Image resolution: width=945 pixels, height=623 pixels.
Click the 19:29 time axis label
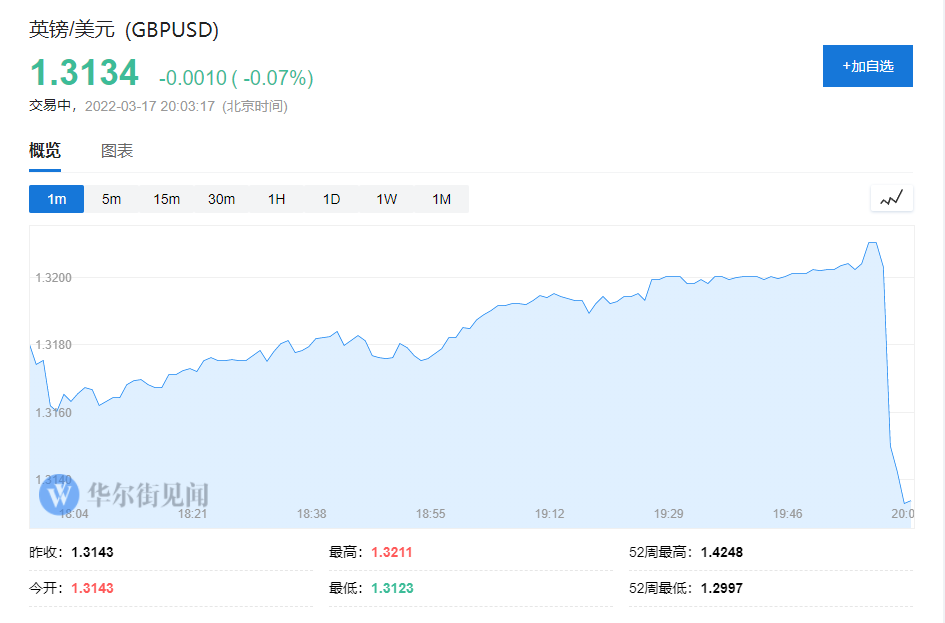tap(668, 514)
